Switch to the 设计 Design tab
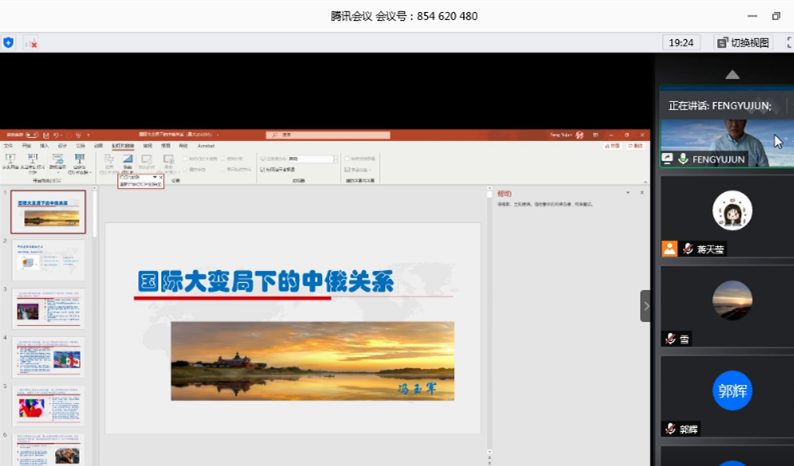794x466 pixels. point(62,146)
